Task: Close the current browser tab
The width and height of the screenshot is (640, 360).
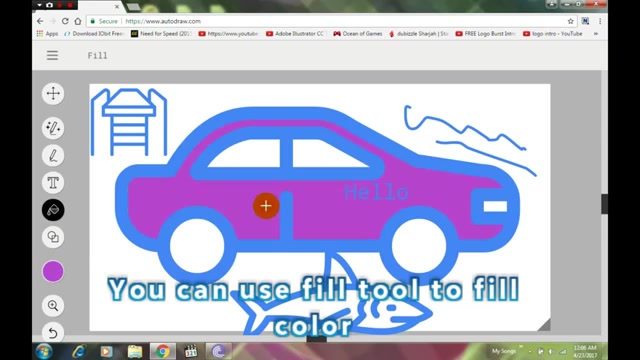Action: click(117, 7)
